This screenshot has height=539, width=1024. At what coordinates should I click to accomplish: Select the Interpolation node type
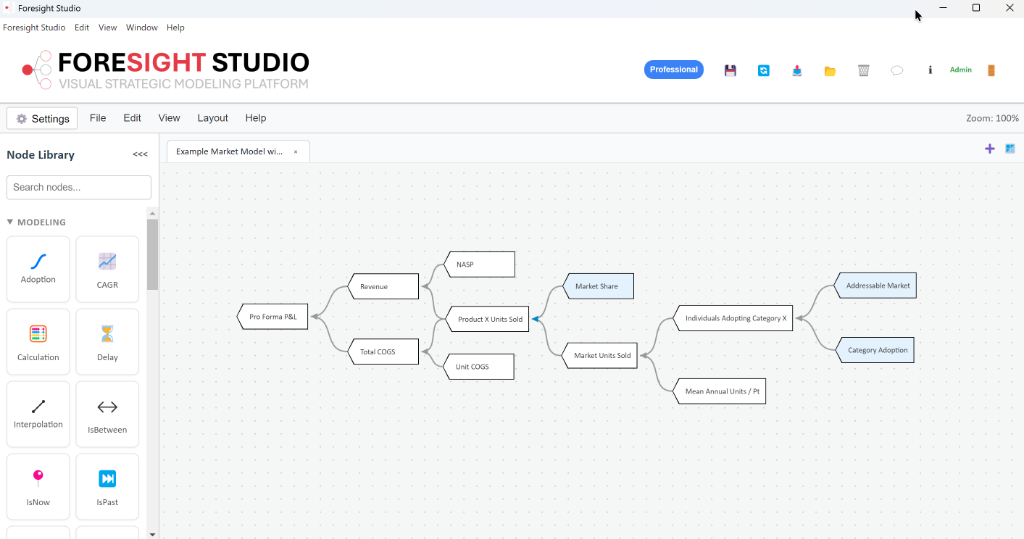coord(38,414)
